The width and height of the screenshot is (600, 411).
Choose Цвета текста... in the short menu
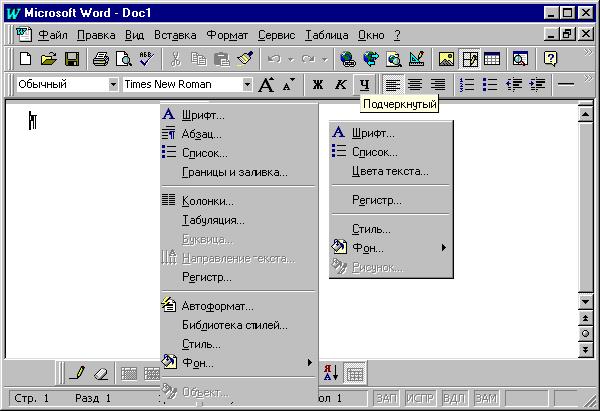click(x=391, y=171)
